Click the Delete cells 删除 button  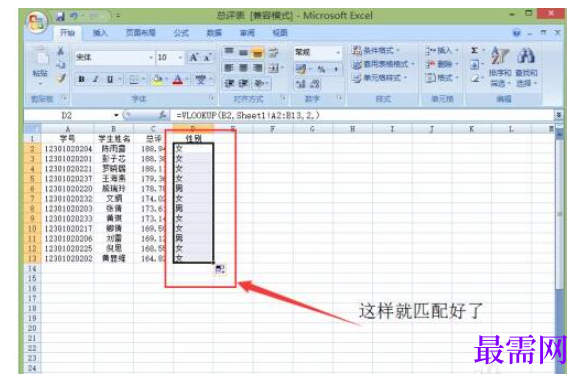[442, 64]
